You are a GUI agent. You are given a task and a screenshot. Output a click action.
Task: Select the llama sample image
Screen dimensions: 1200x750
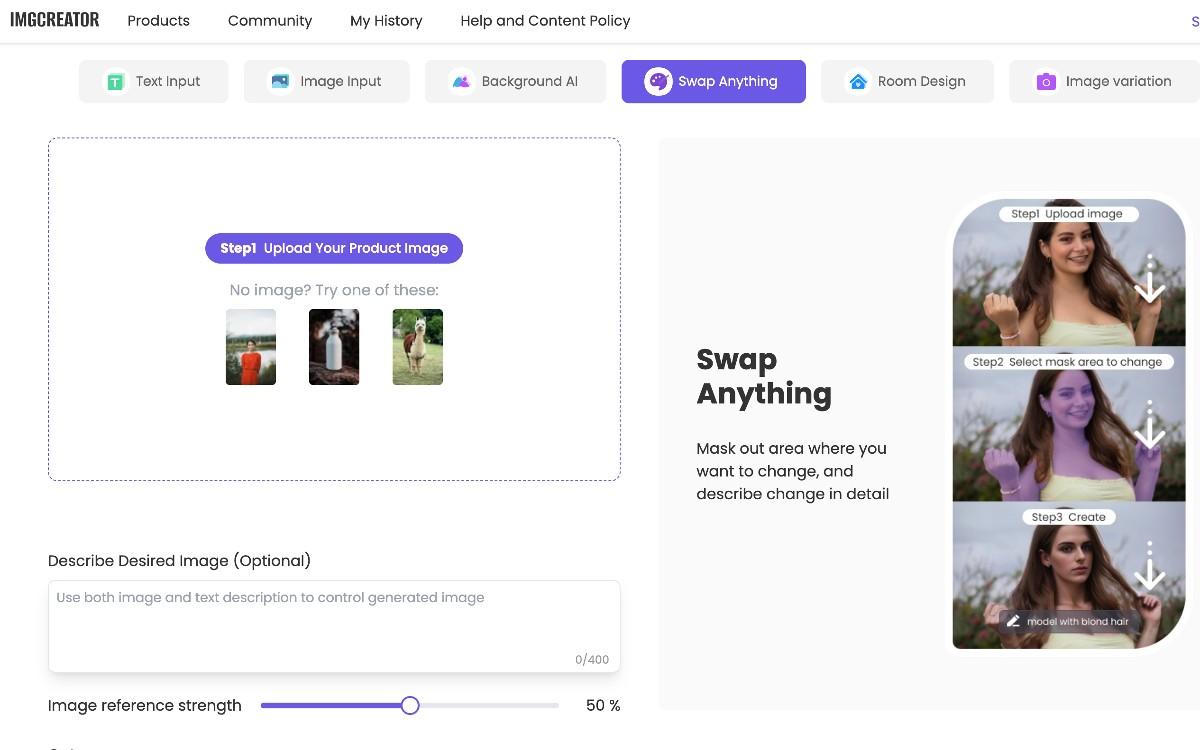[417, 346]
